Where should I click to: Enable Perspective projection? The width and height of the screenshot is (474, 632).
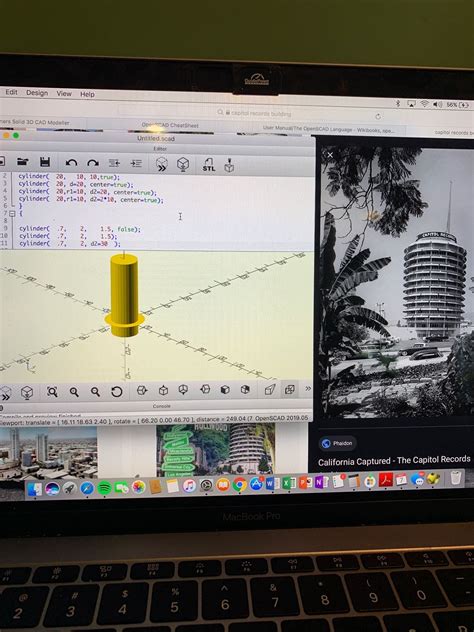pos(270,389)
